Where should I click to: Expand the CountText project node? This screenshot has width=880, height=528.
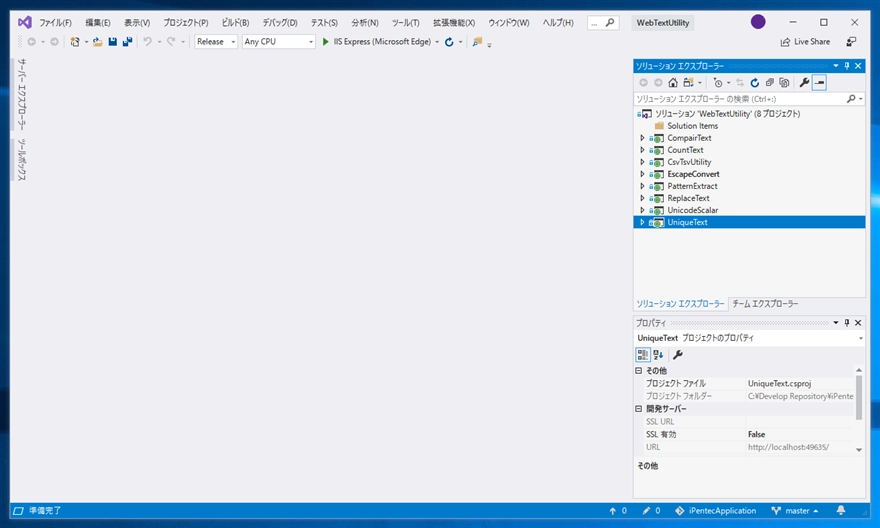point(643,150)
